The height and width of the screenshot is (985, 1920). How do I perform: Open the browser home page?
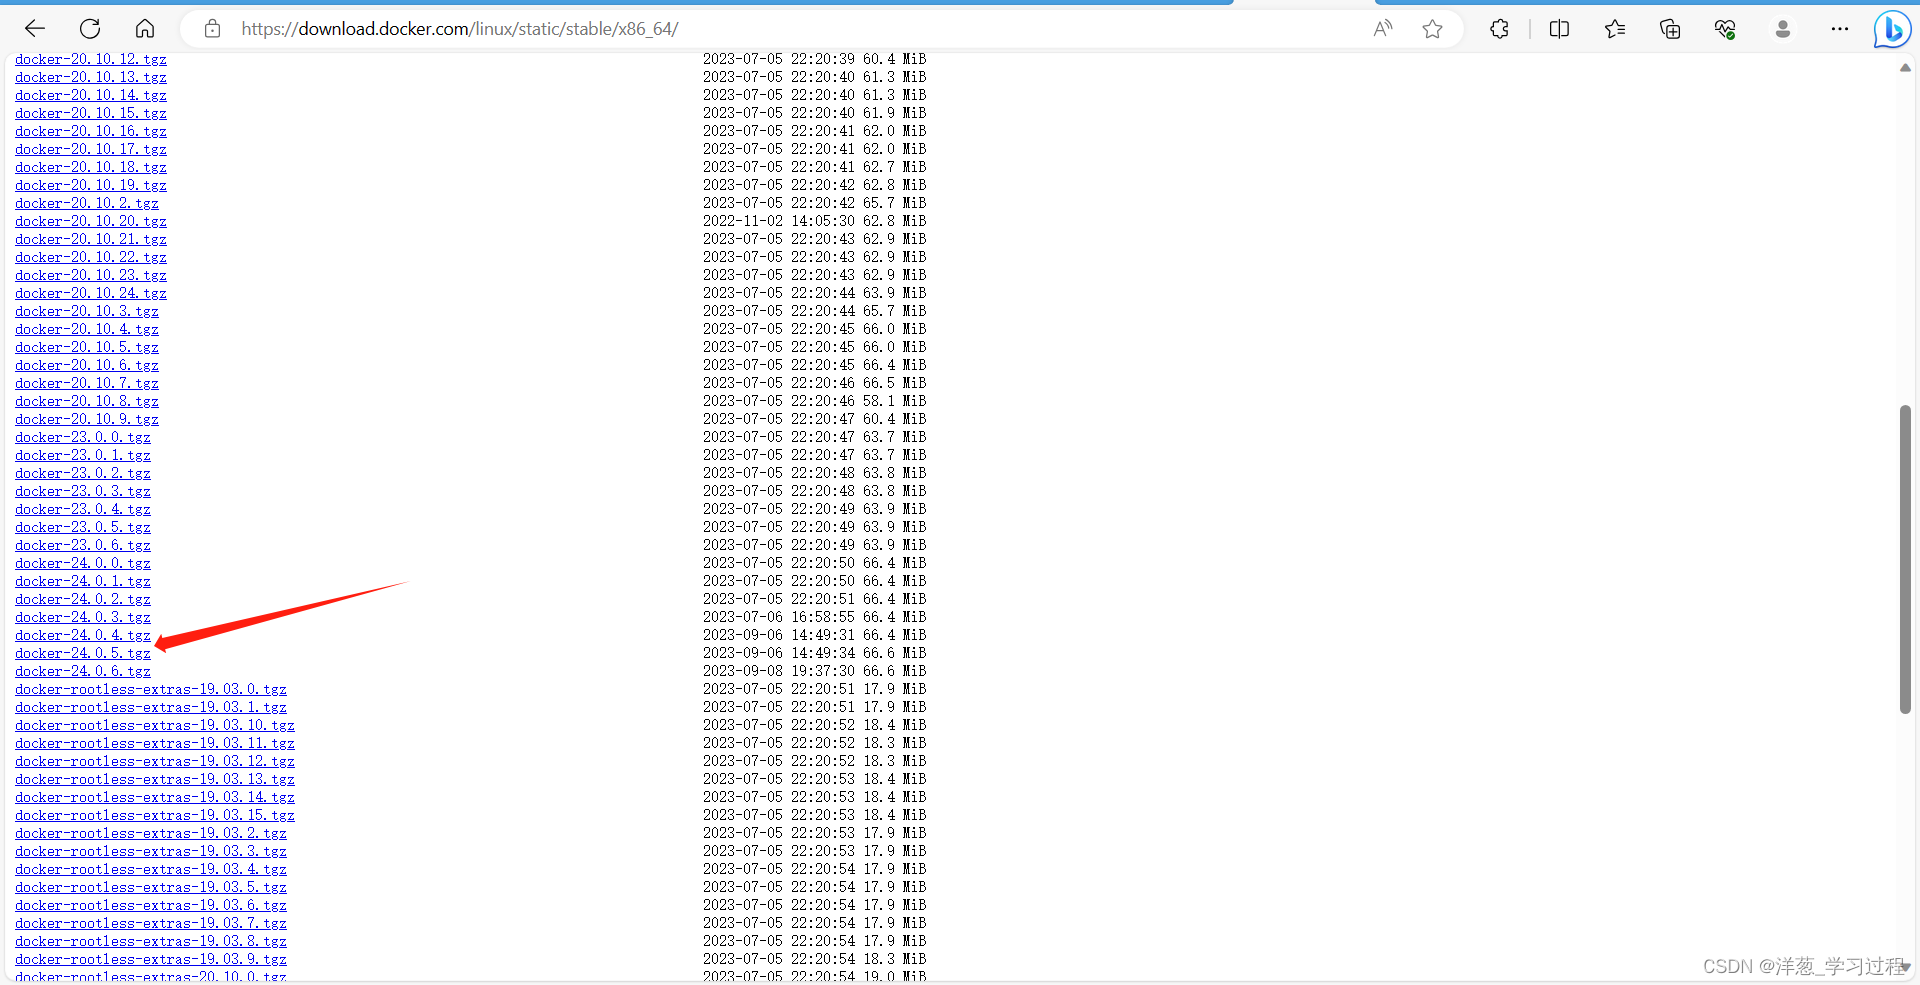click(x=145, y=29)
